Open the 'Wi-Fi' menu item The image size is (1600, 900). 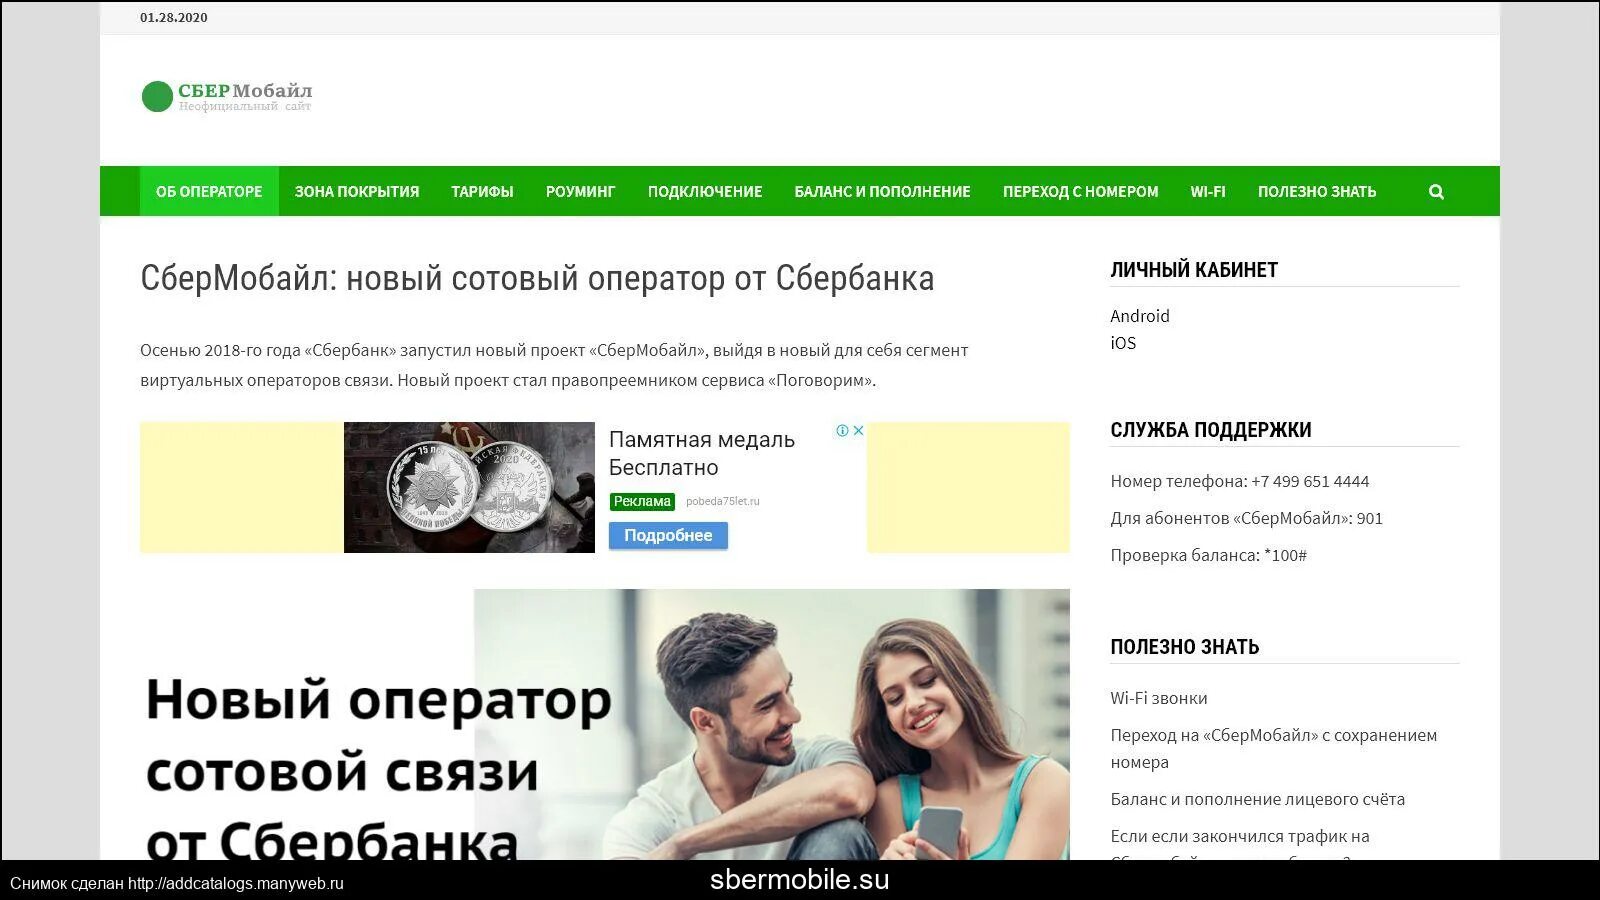tap(1207, 191)
